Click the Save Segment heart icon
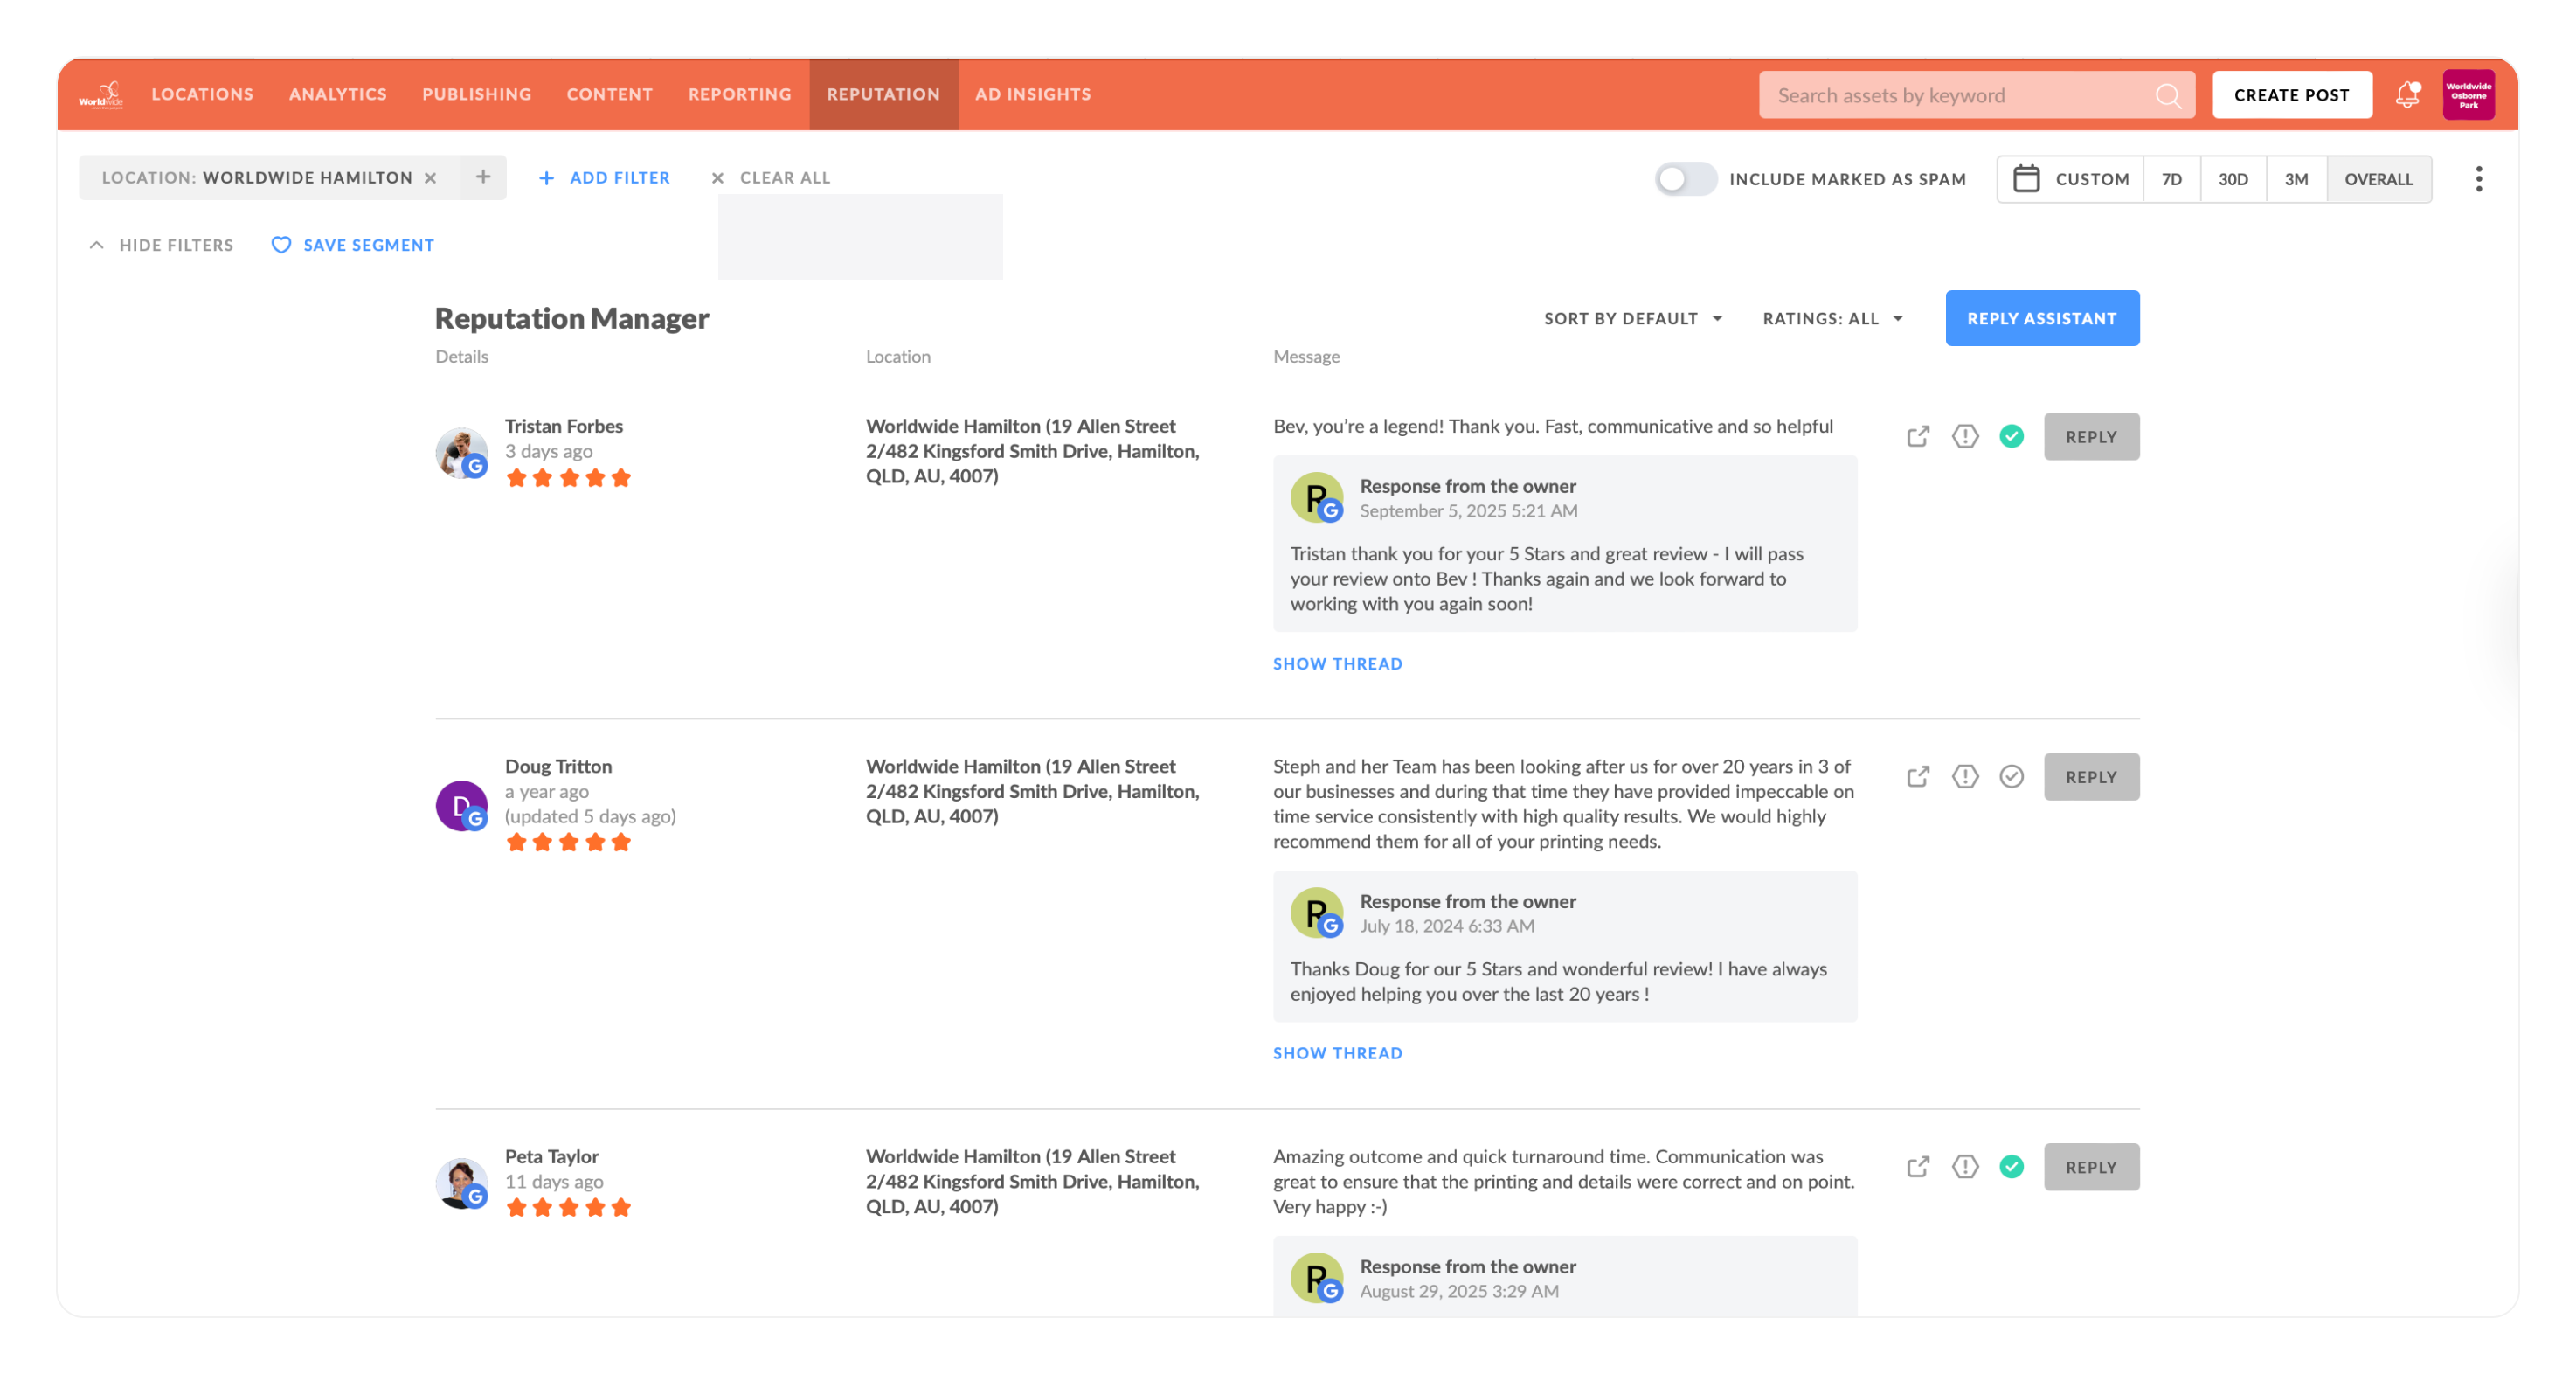The image size is (2576, 1374). click(x=281, y=245)
